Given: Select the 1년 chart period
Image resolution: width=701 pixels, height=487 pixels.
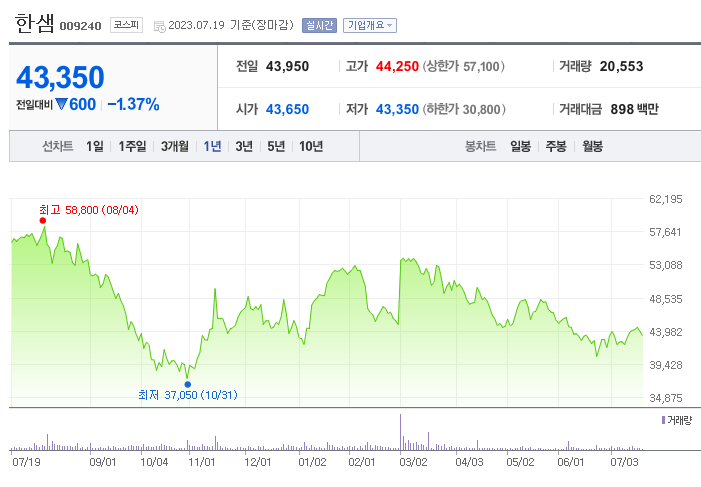Looking at the screenshot, I should [x=212, y=146].
